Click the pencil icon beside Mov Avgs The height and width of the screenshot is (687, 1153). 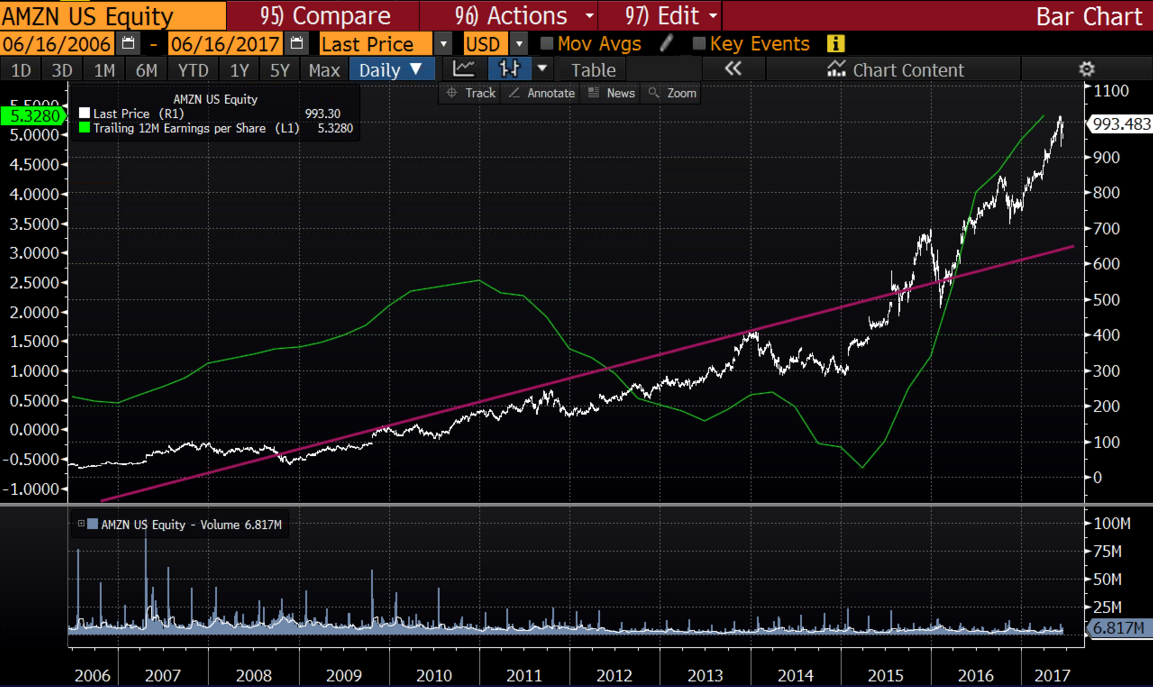pos(668,44)
